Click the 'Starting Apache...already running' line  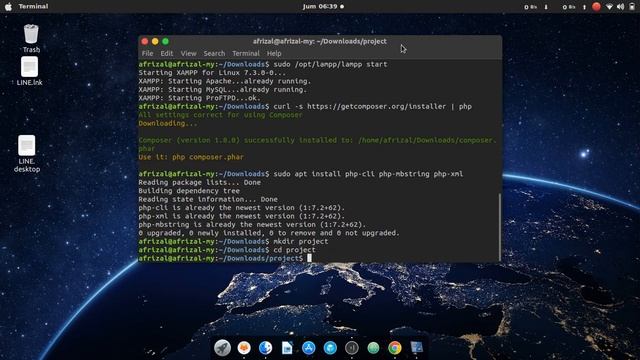(x=224, y=81)
